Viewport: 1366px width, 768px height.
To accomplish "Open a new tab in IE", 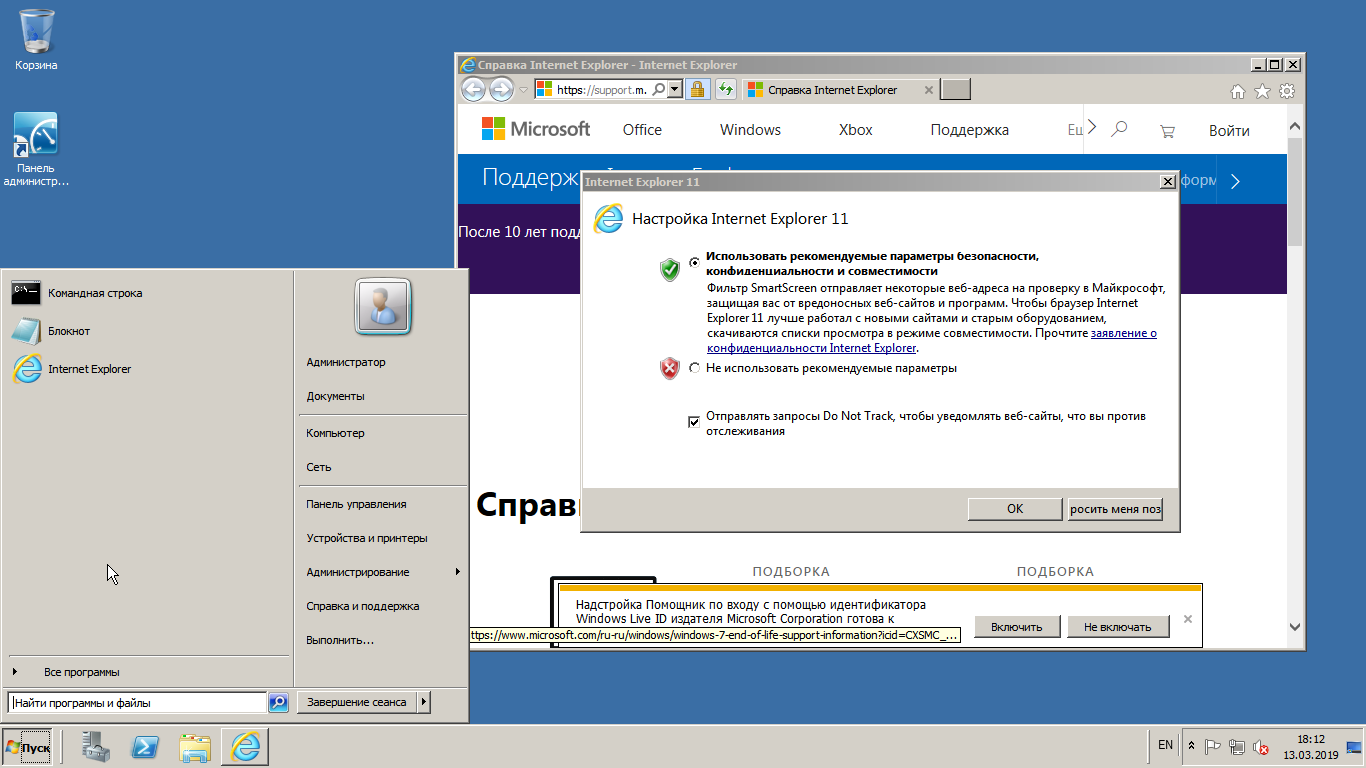I will 956,90.
